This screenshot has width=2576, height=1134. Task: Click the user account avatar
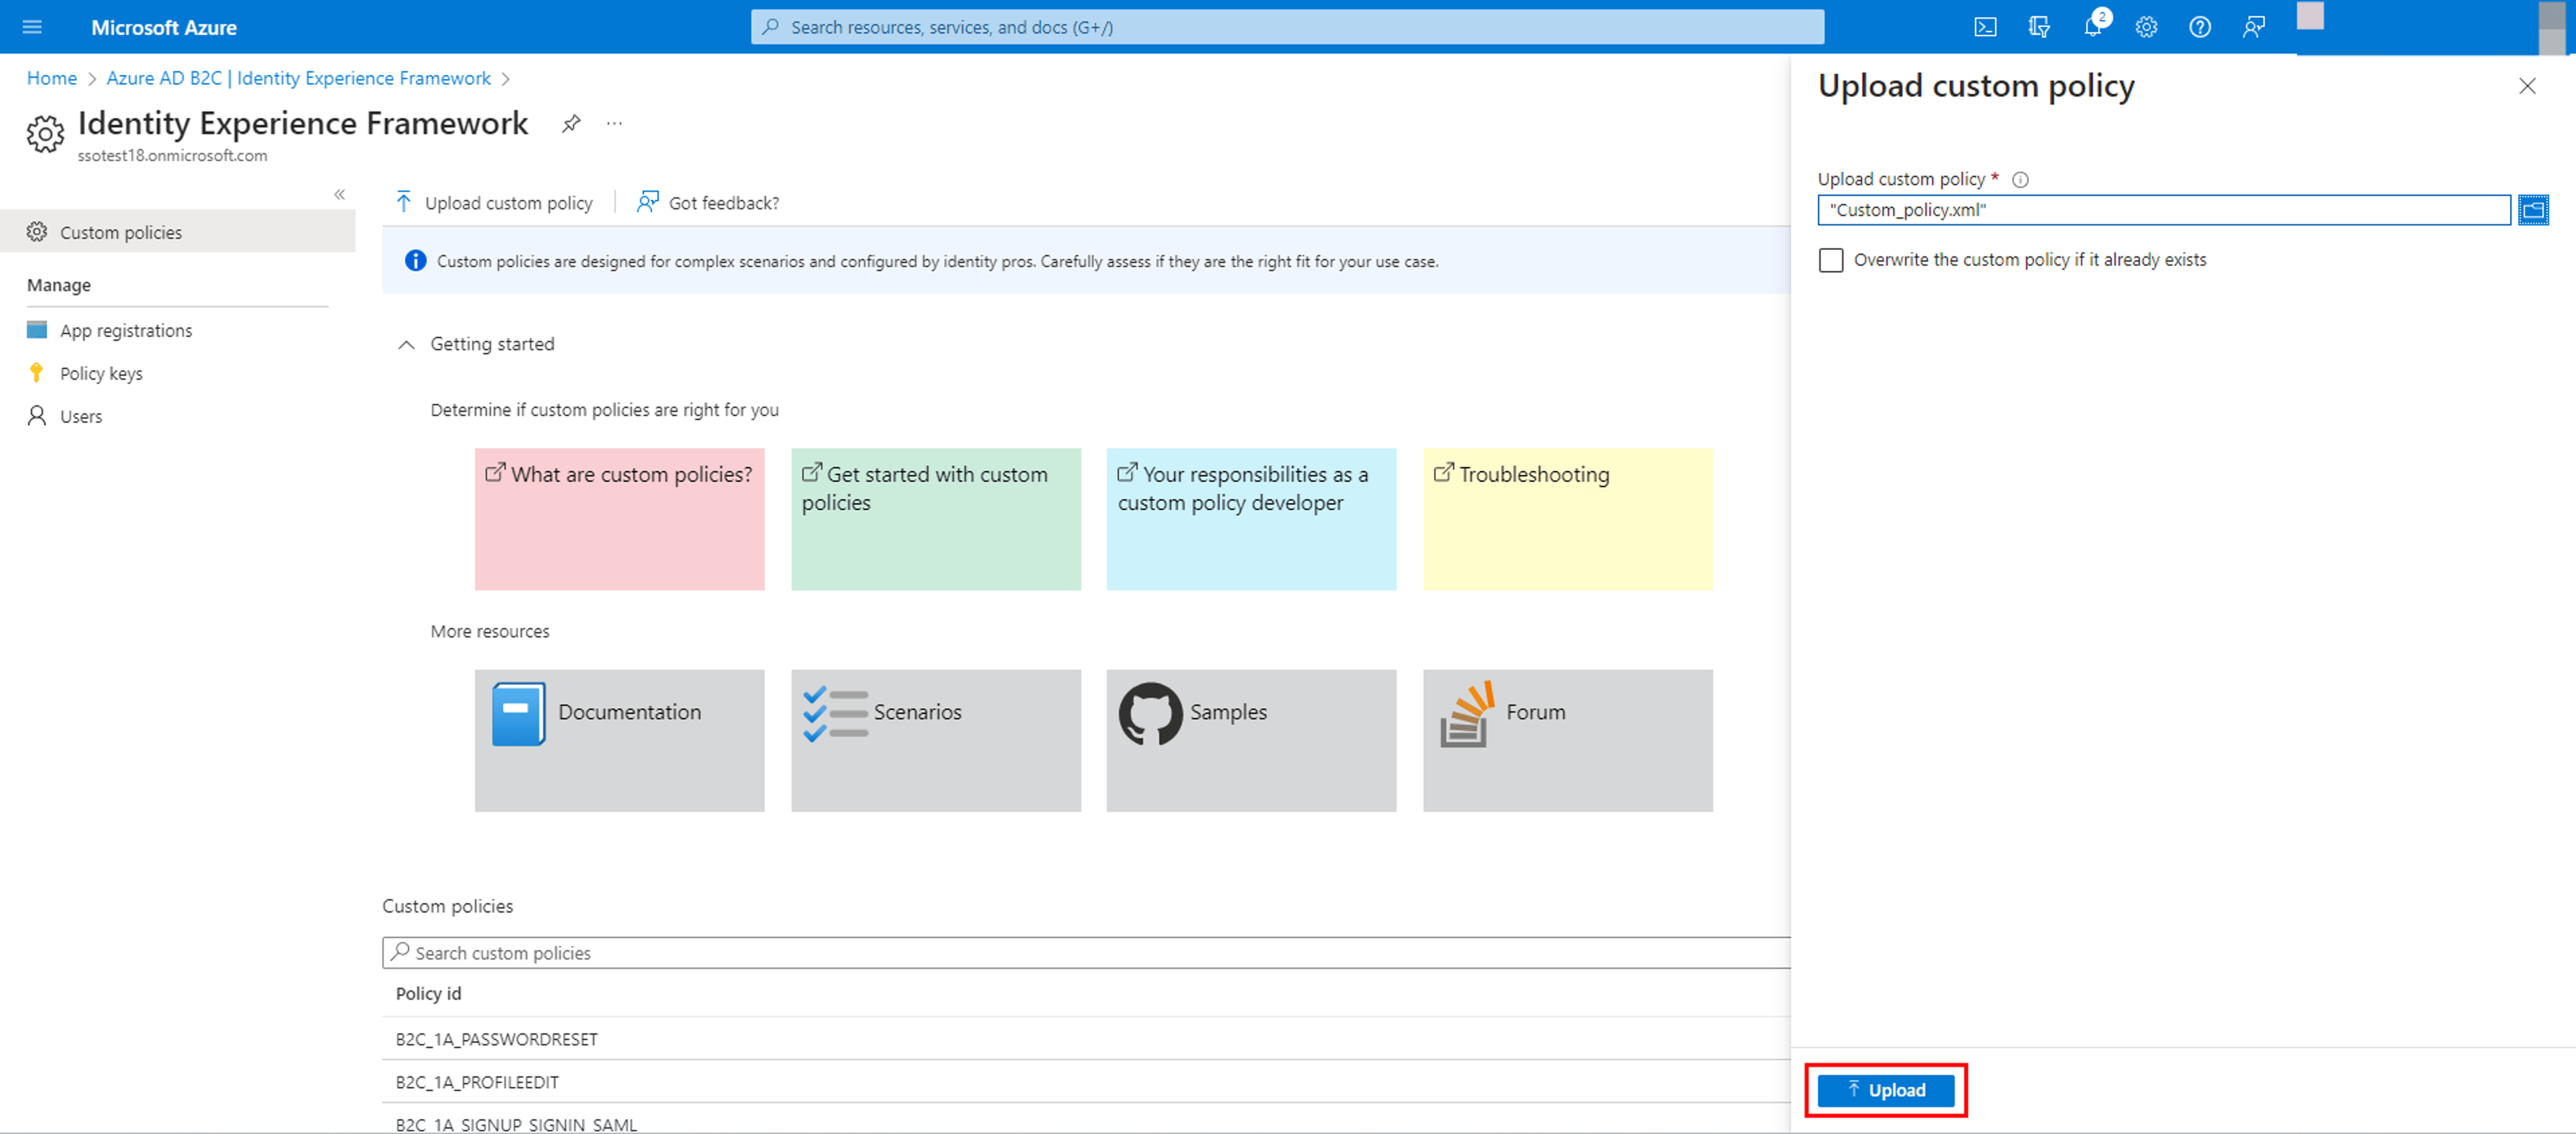(x=2310, y=17)
